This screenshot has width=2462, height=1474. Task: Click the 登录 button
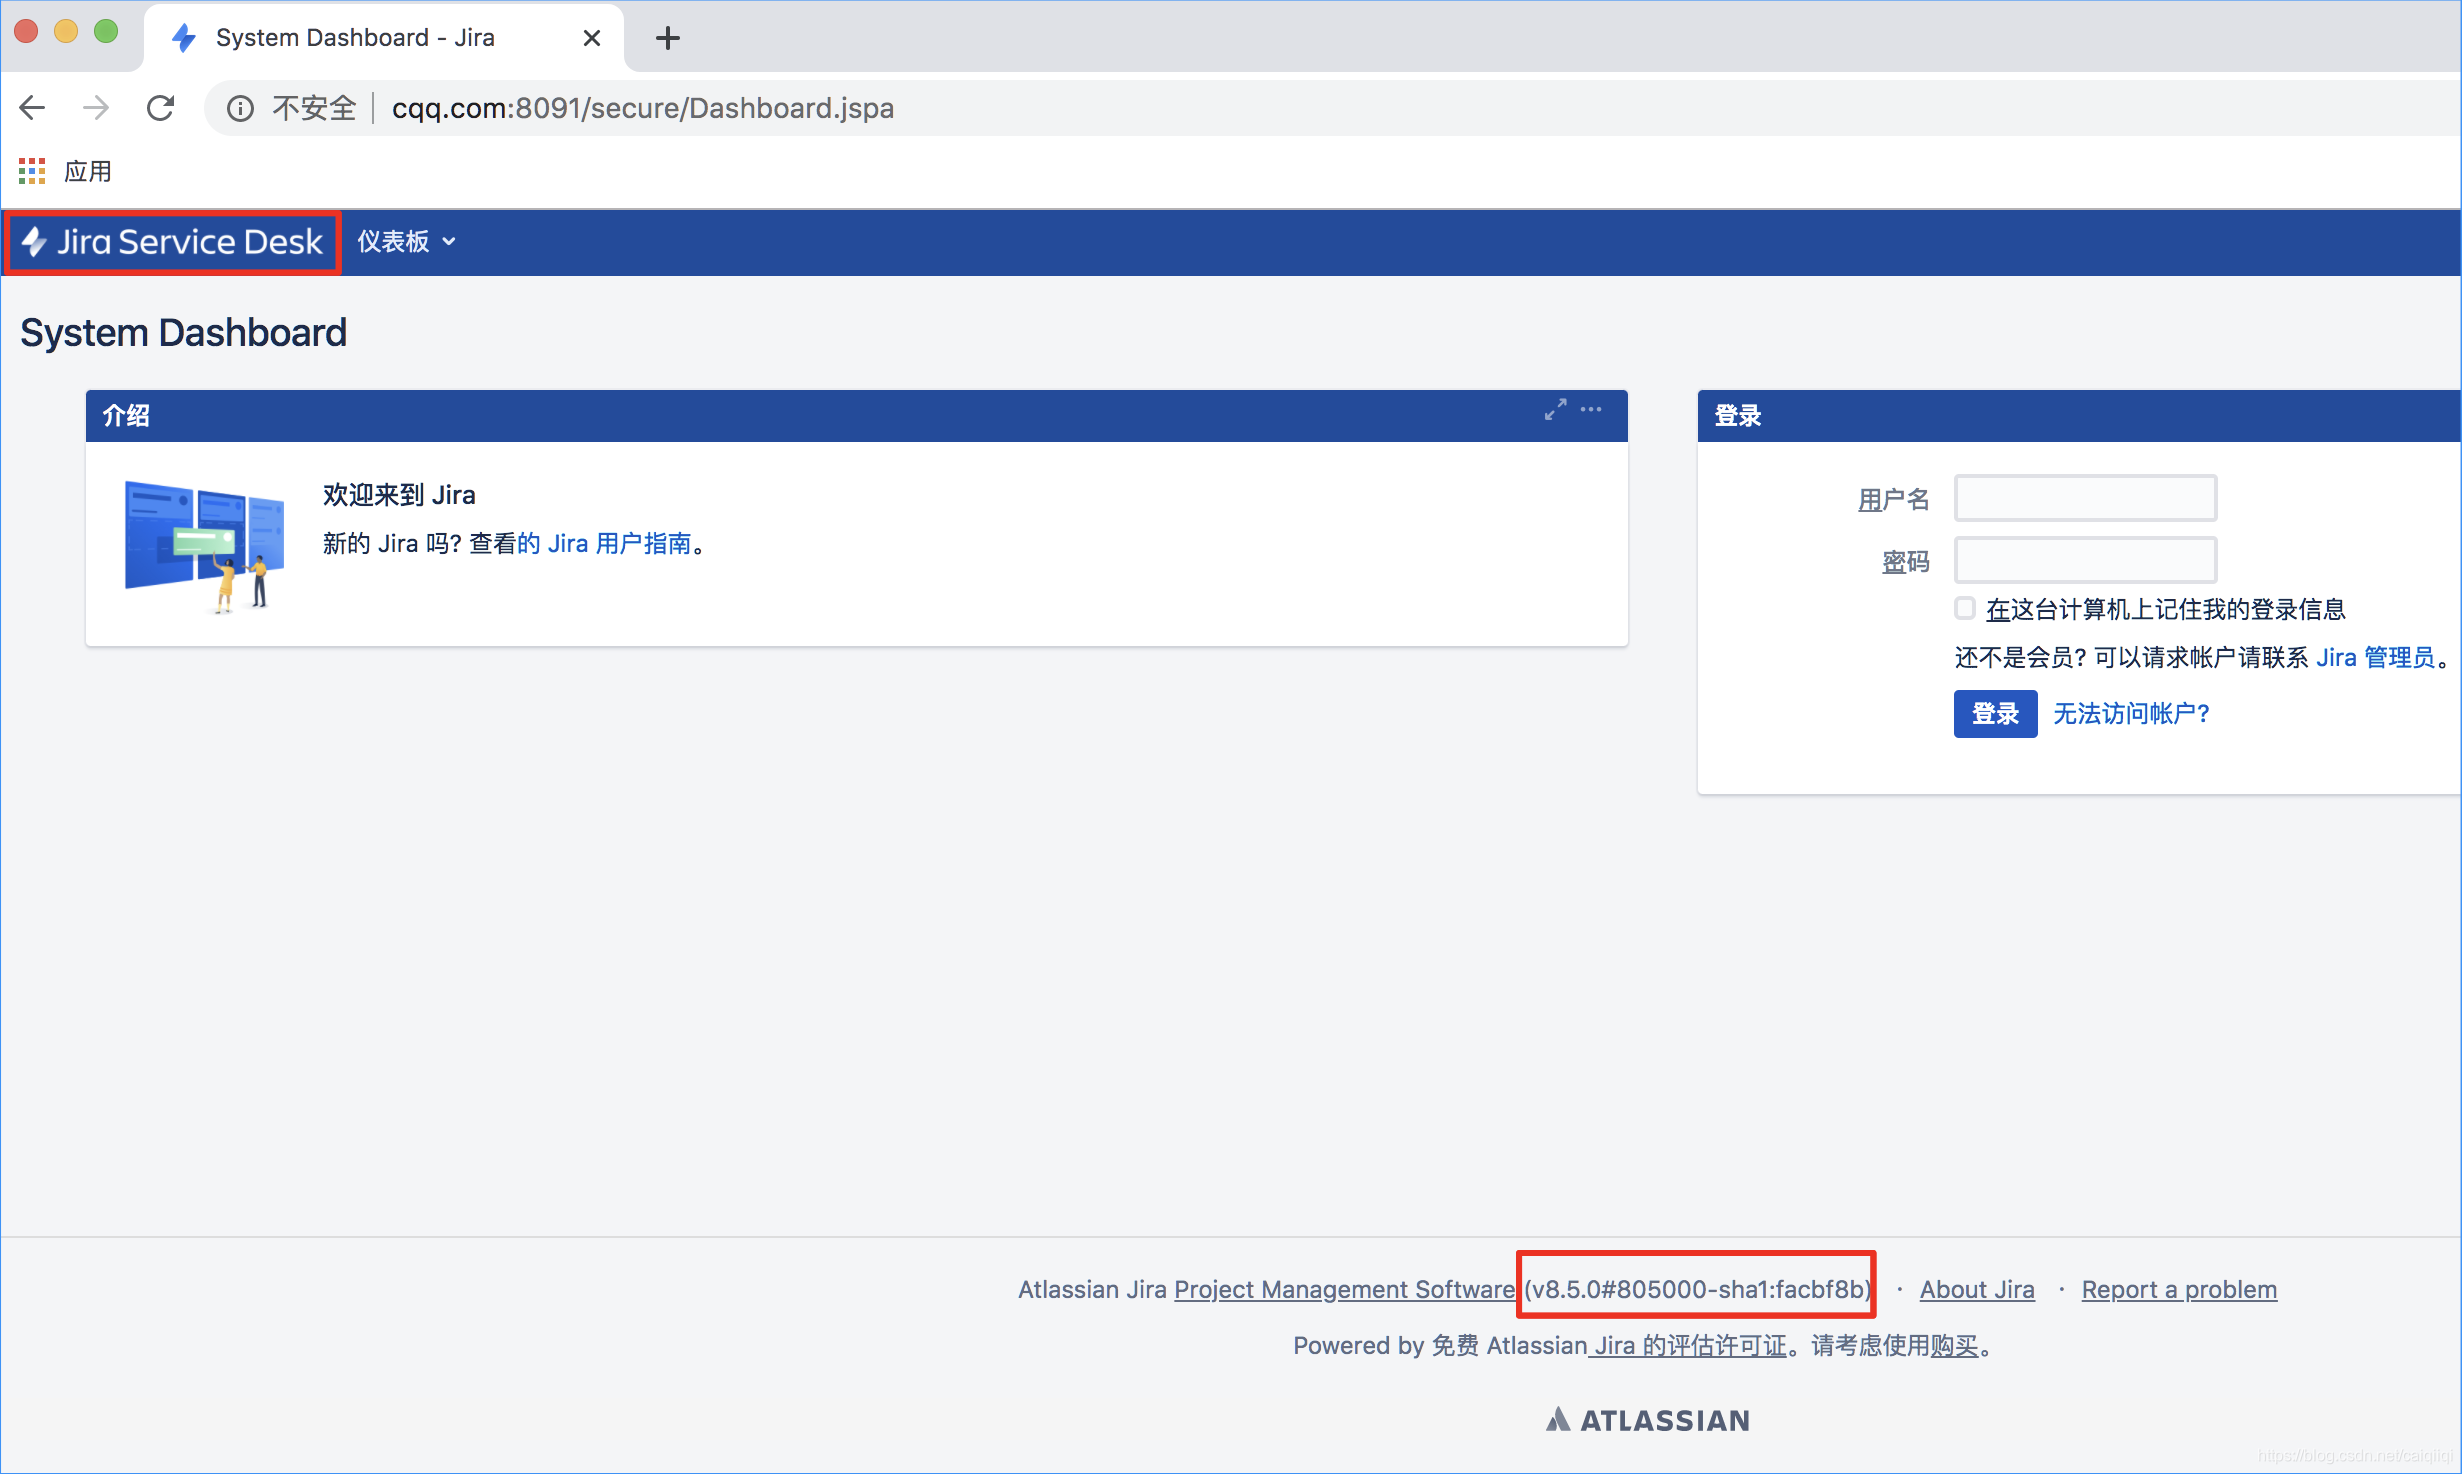[1995, 714]
